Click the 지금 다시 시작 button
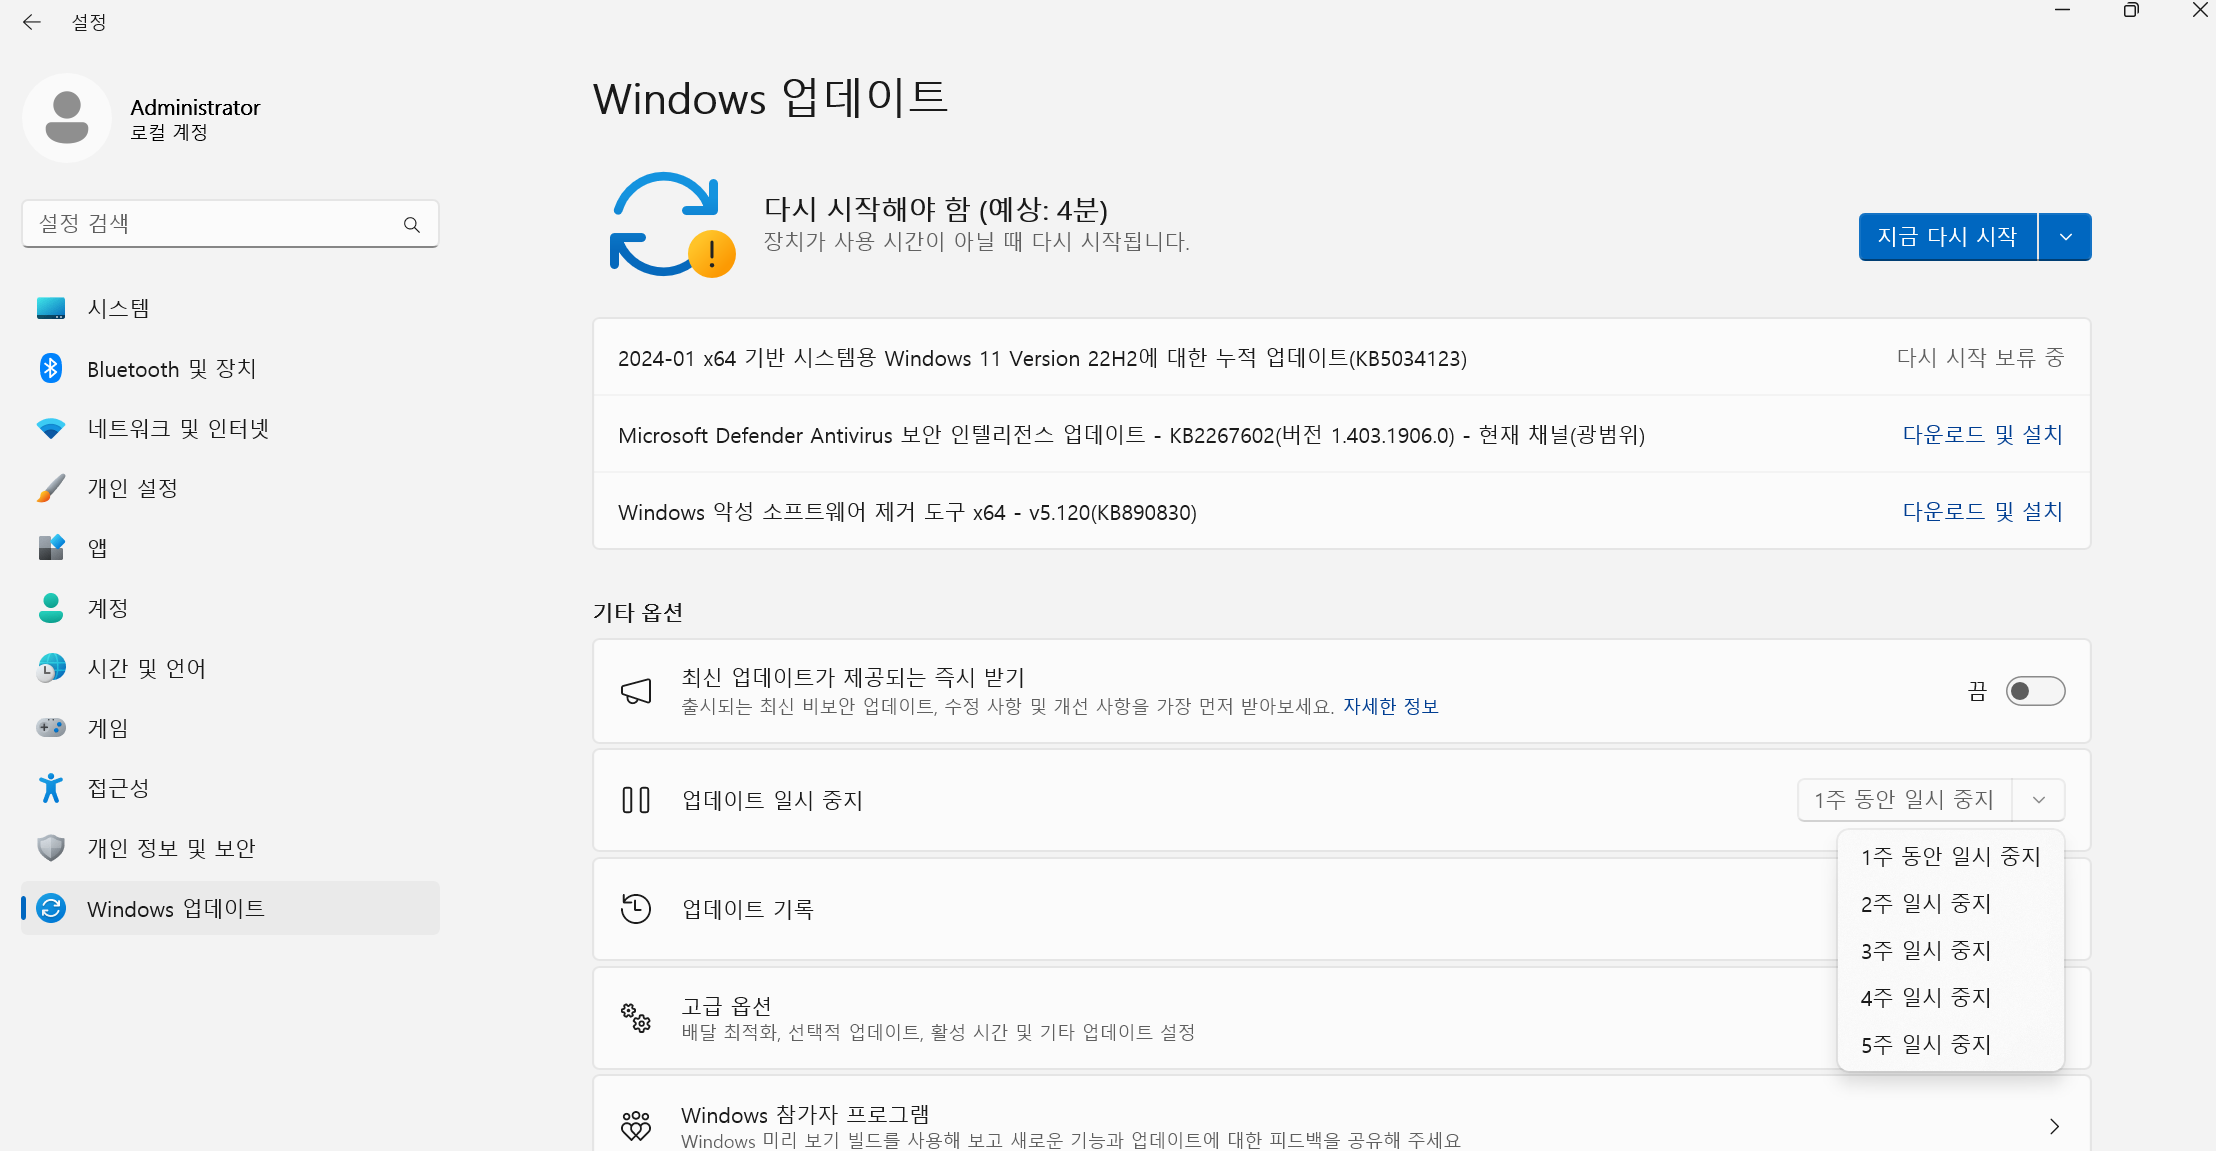 [x=1946, y=237]
